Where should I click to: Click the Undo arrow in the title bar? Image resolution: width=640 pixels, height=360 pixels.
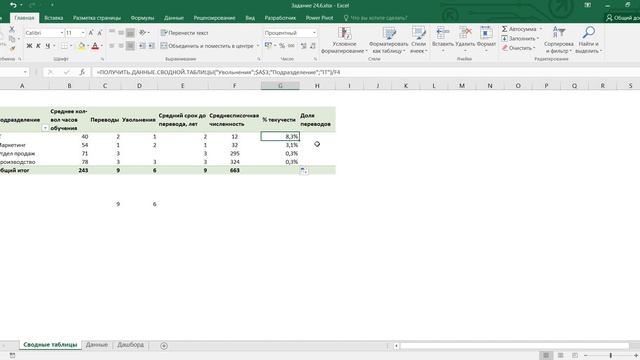(13, 5)
